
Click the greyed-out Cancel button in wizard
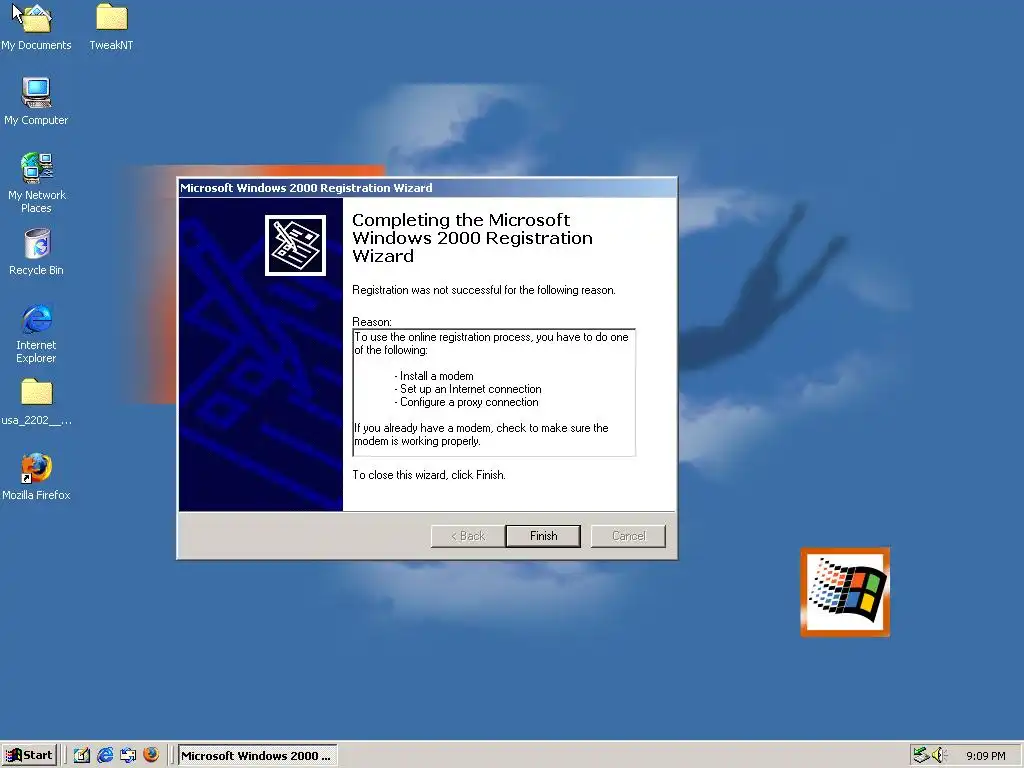click(x=628, y=536)
